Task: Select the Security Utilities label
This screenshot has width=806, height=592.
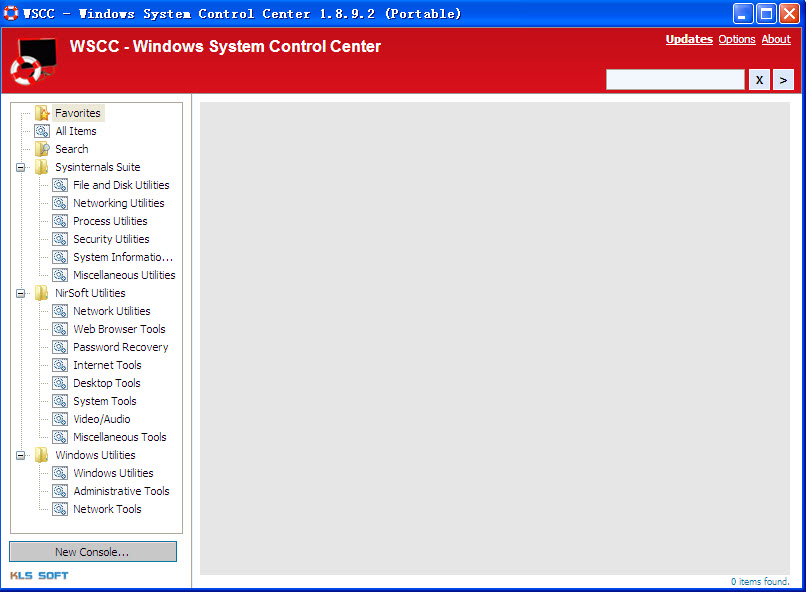Action: tap(112, 239)
